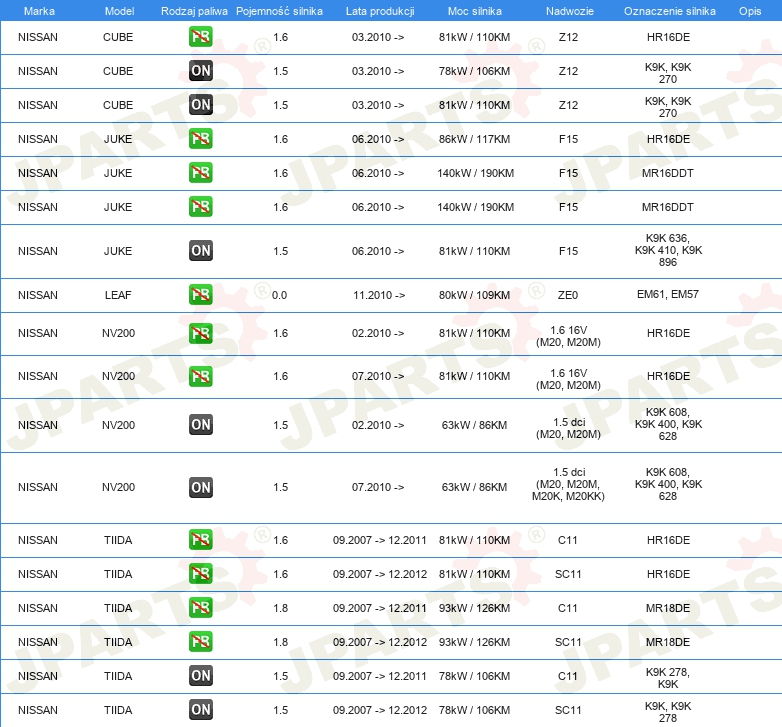The height and width of the screenshot is (727, 782).
Task: Select C11 body code in TIIDA 1.5 row
Action: click(x=568, y=676)
